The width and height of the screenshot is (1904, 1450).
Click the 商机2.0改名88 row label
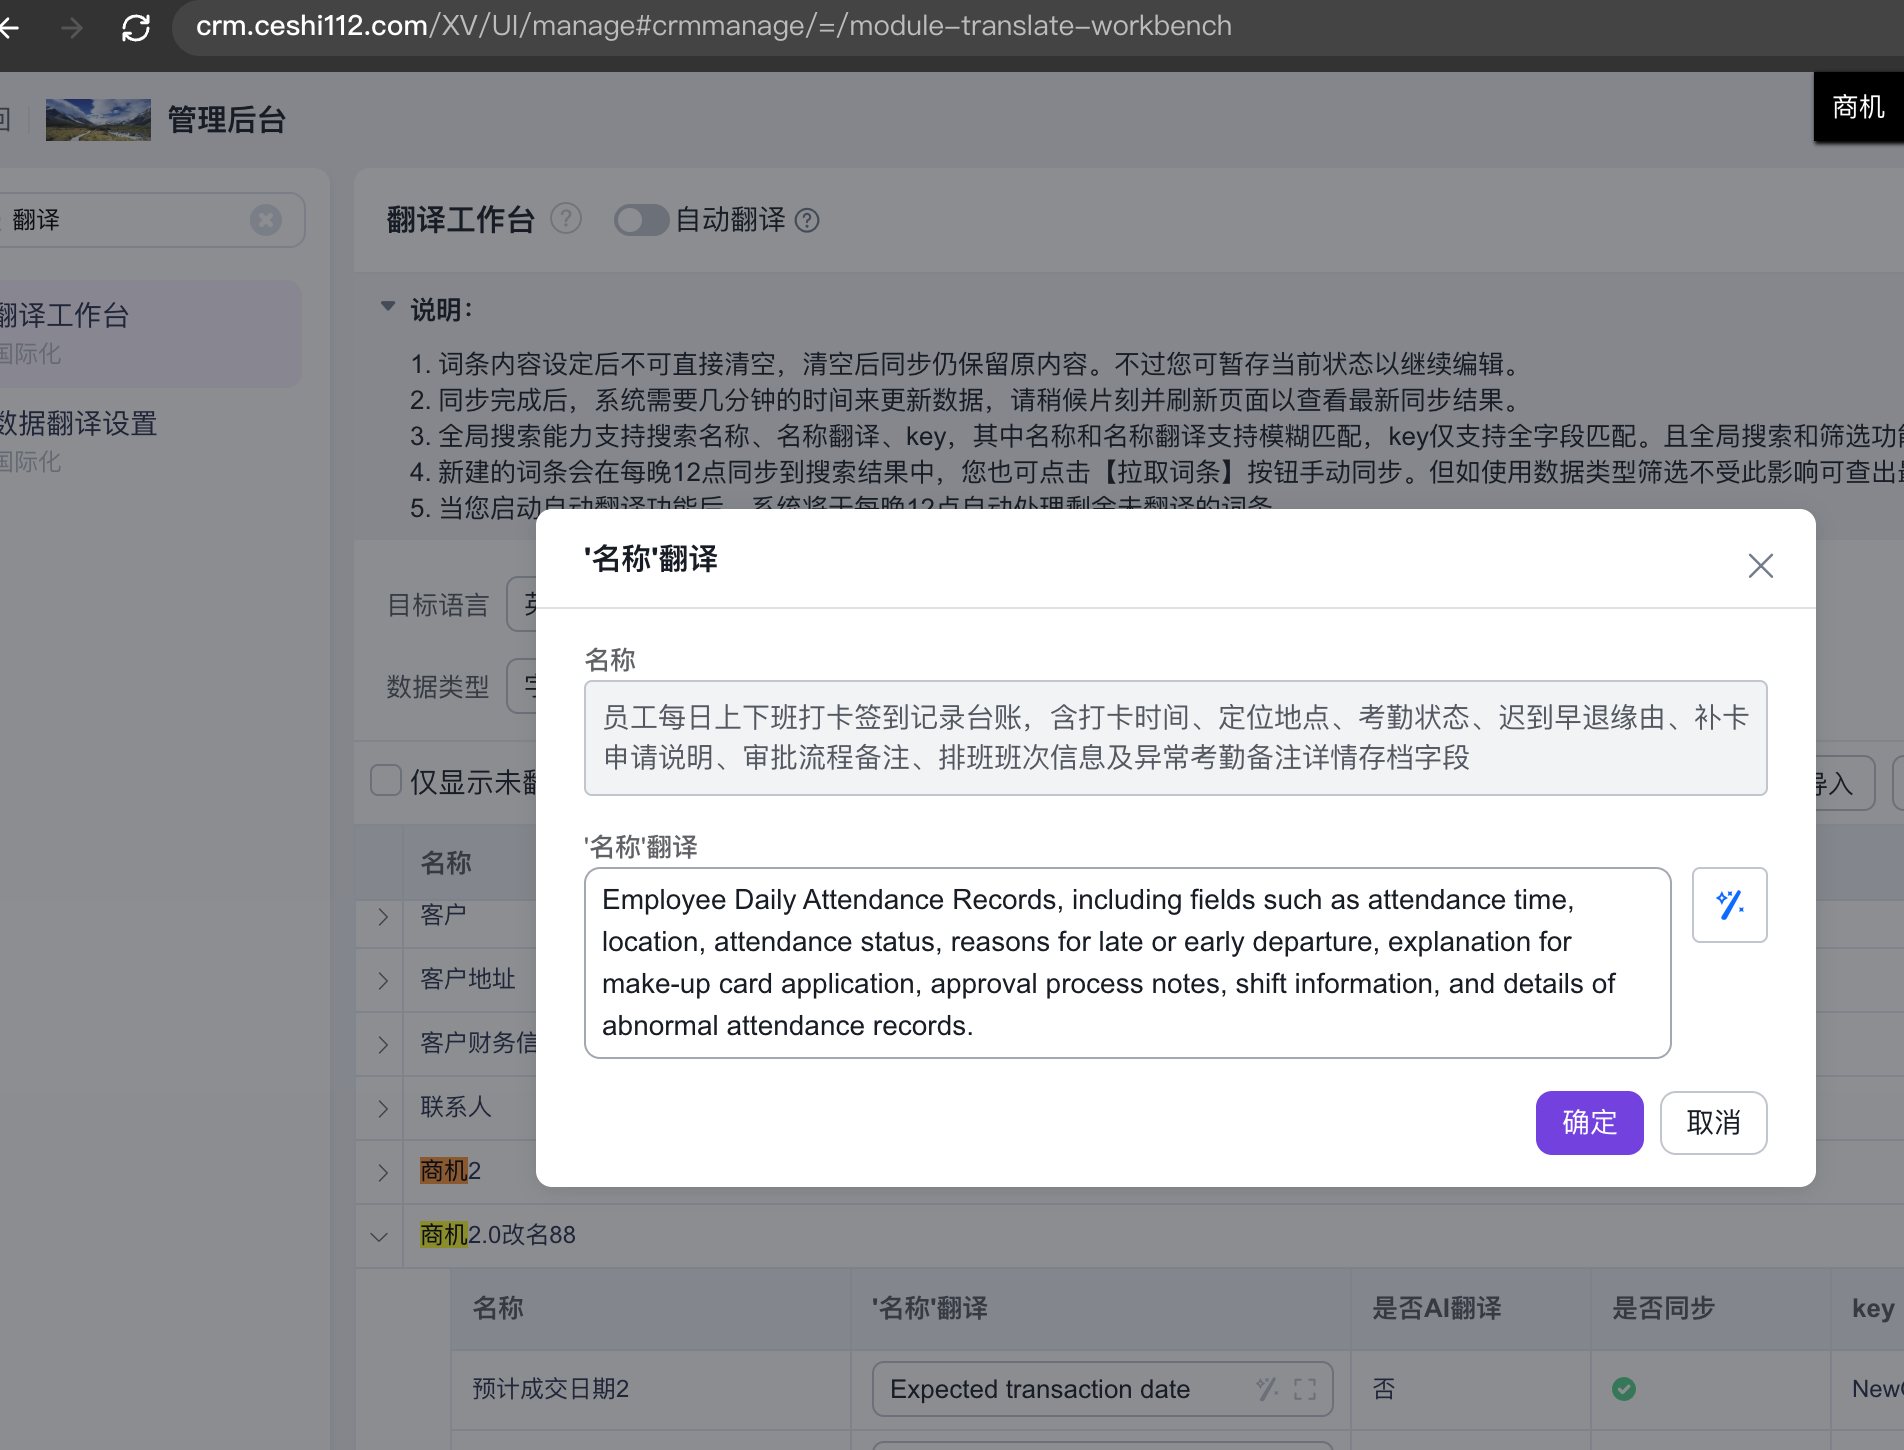click(498, 1235)
